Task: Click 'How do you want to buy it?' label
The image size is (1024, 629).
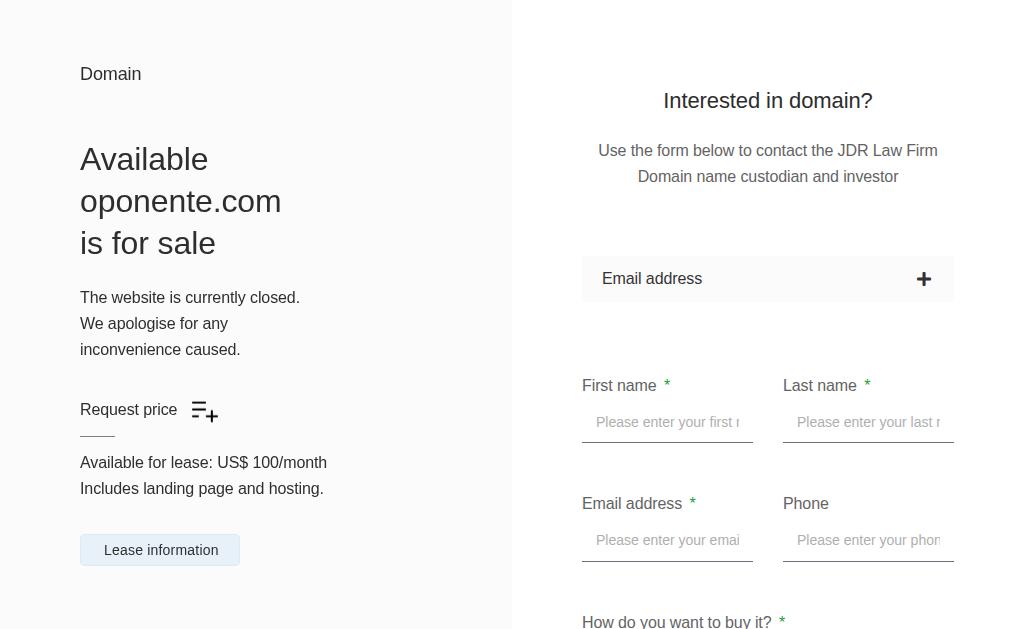Action: coord(677,622)
